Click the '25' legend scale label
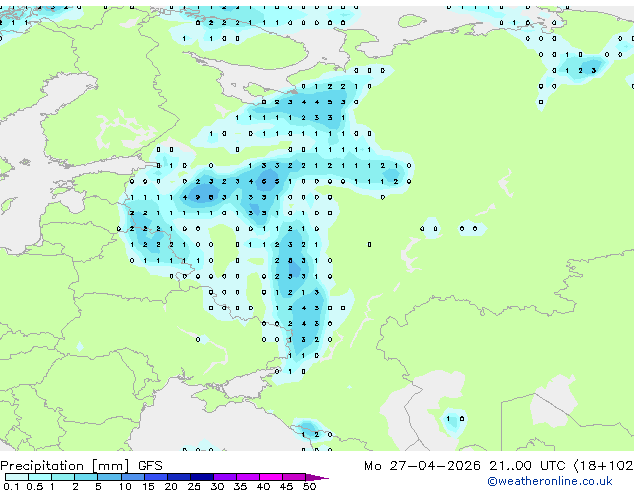The image size is (634, 490). [194, 486]
